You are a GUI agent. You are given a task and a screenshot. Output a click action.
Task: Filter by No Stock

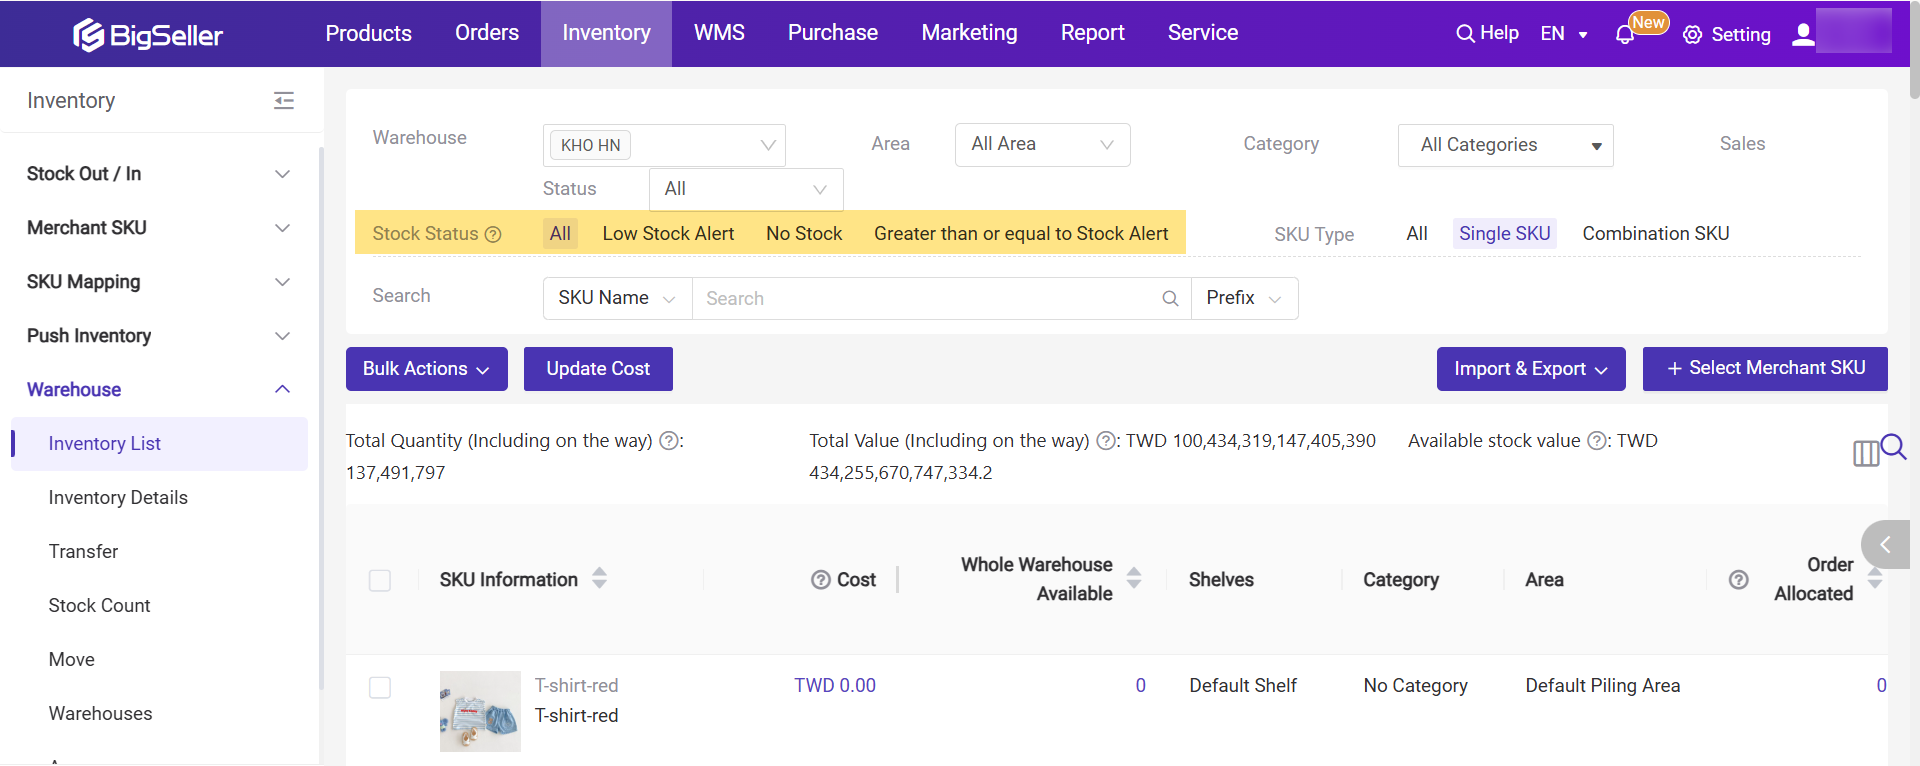coord(804,234)
